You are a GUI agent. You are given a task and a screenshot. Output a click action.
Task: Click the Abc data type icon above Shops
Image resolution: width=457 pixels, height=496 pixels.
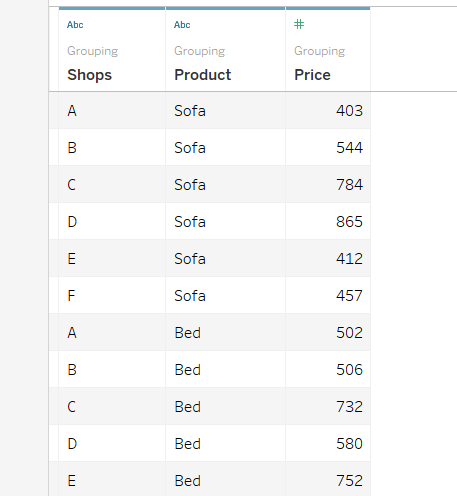(75, 25)
